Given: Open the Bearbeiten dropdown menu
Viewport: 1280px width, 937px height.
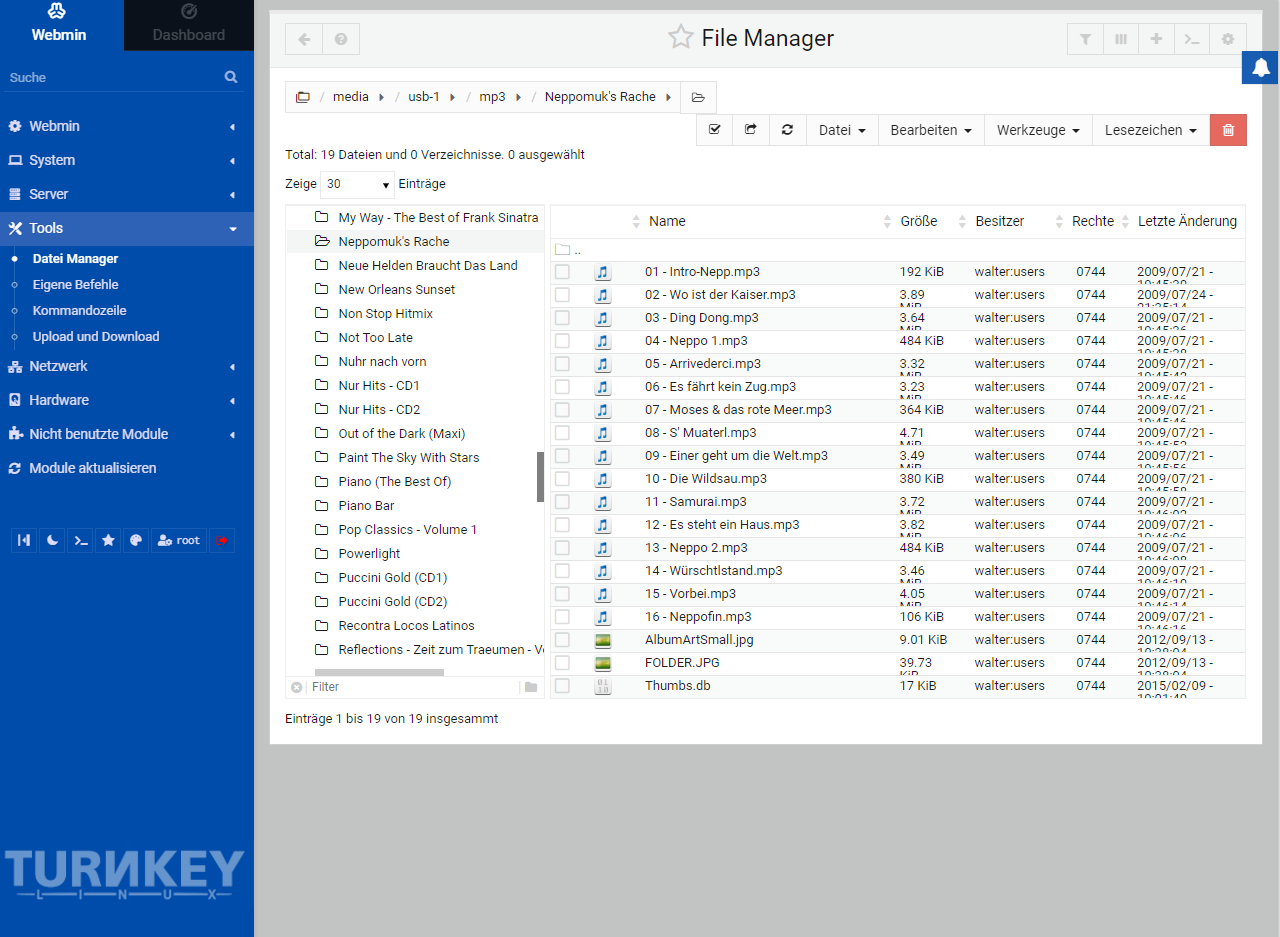Looking at the screenshot, I should click(x=931, y=130).
